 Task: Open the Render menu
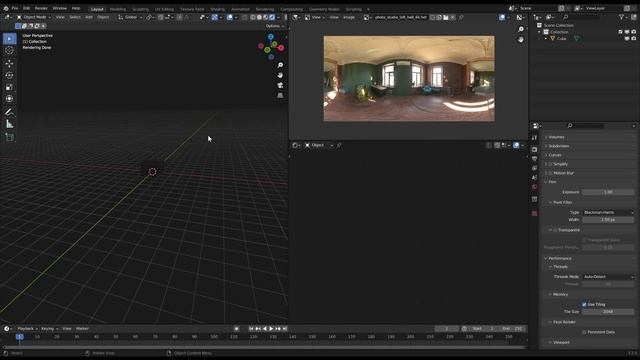pos(41,8)
